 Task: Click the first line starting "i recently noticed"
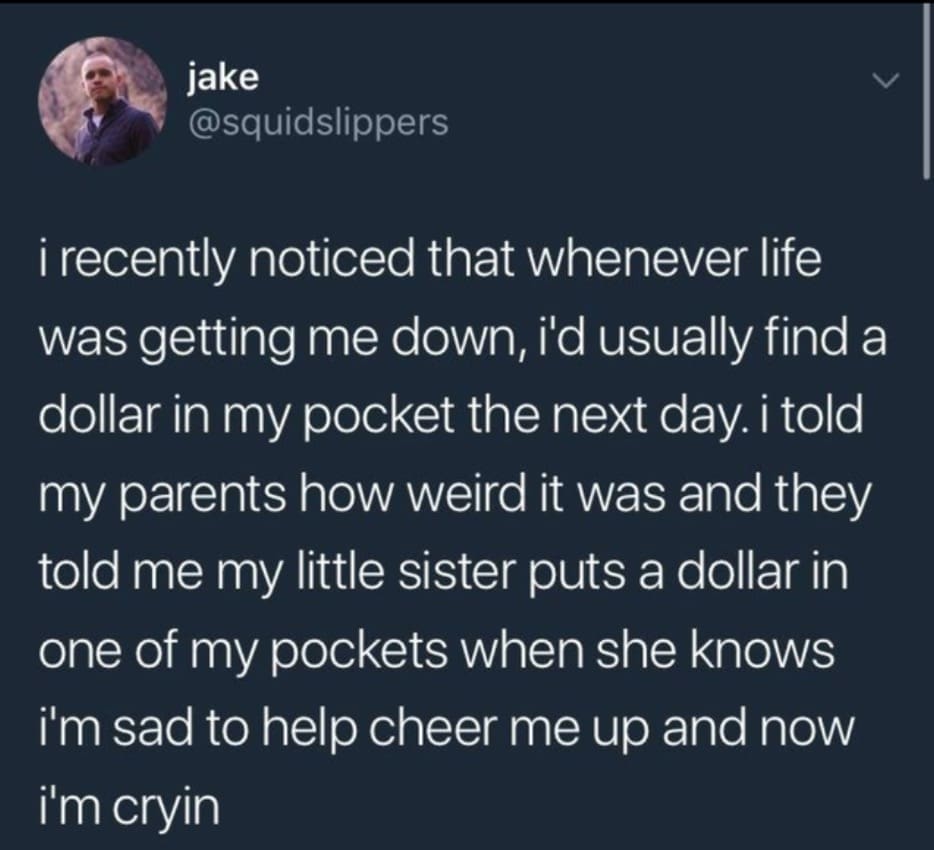coord(430,260)
